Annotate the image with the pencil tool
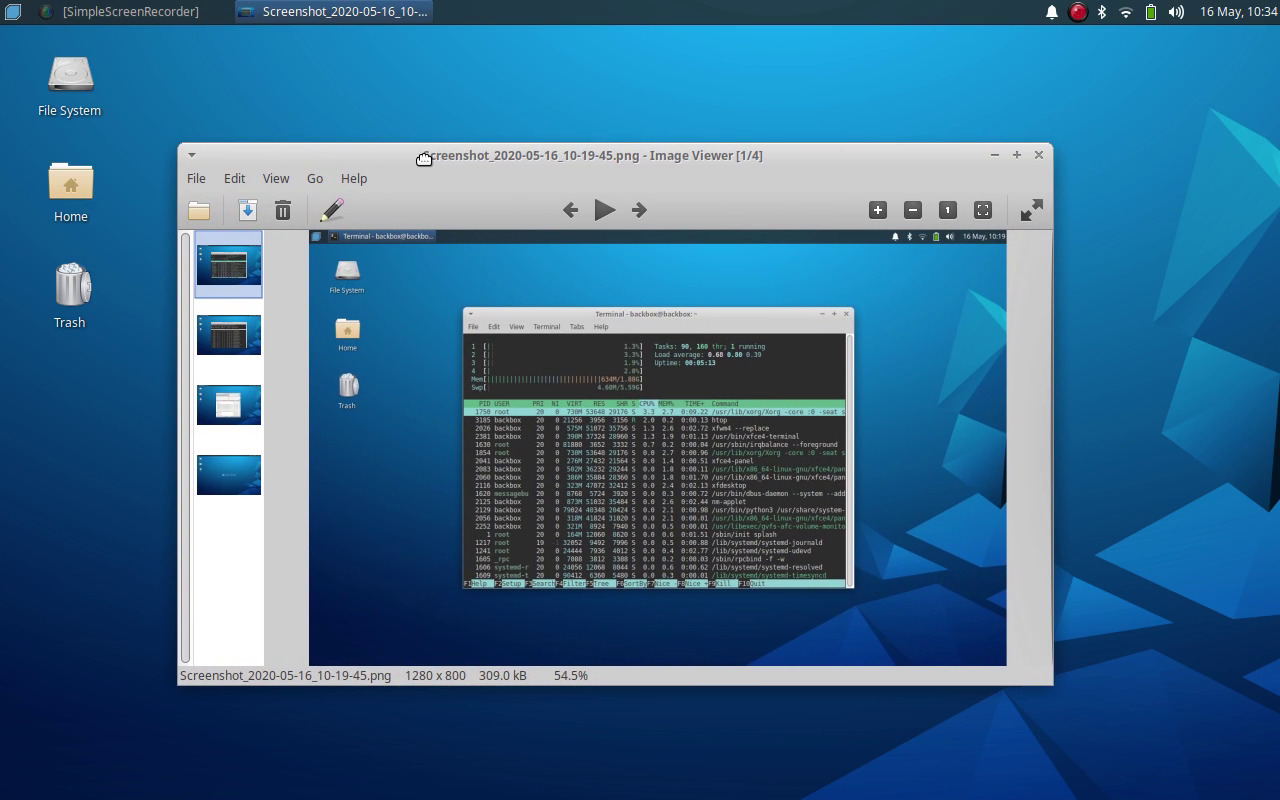Image resolution: width=1280 pixels, height=800 pixels. tap(332, 210)
